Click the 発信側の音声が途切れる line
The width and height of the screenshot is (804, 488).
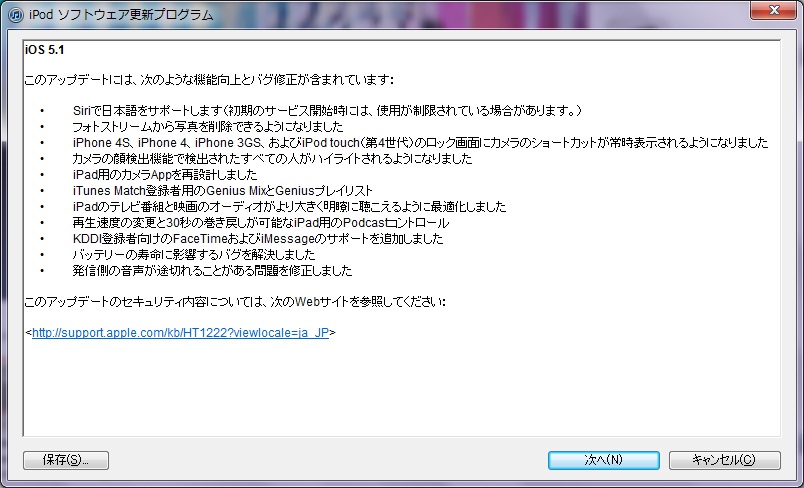coord(212,270)
